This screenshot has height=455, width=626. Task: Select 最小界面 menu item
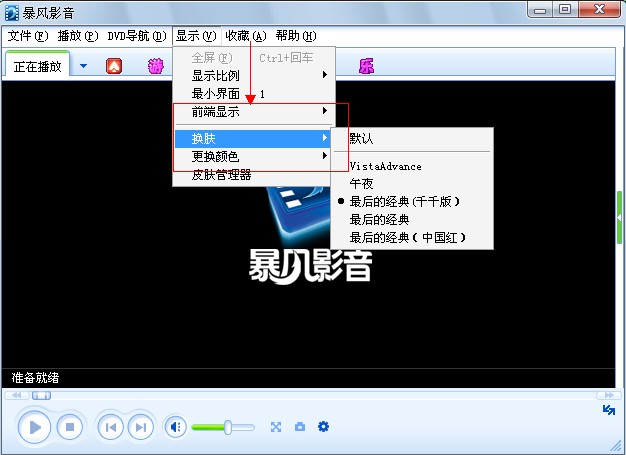[254, 94]
